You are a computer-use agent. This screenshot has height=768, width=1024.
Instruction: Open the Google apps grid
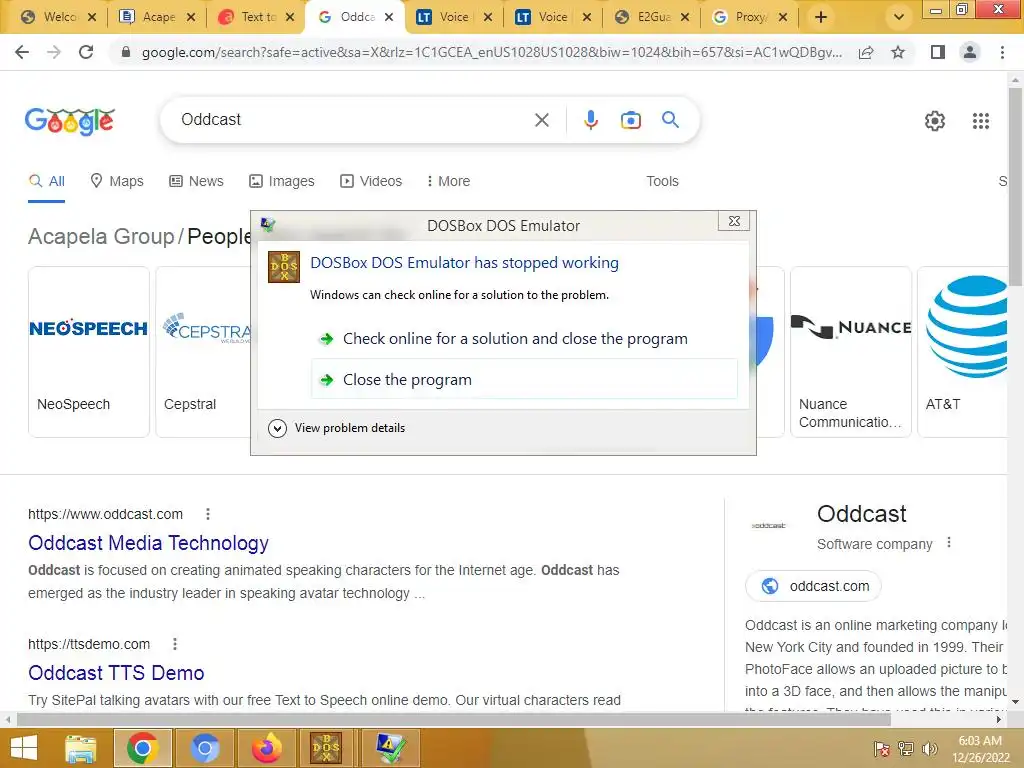[980, 121]
